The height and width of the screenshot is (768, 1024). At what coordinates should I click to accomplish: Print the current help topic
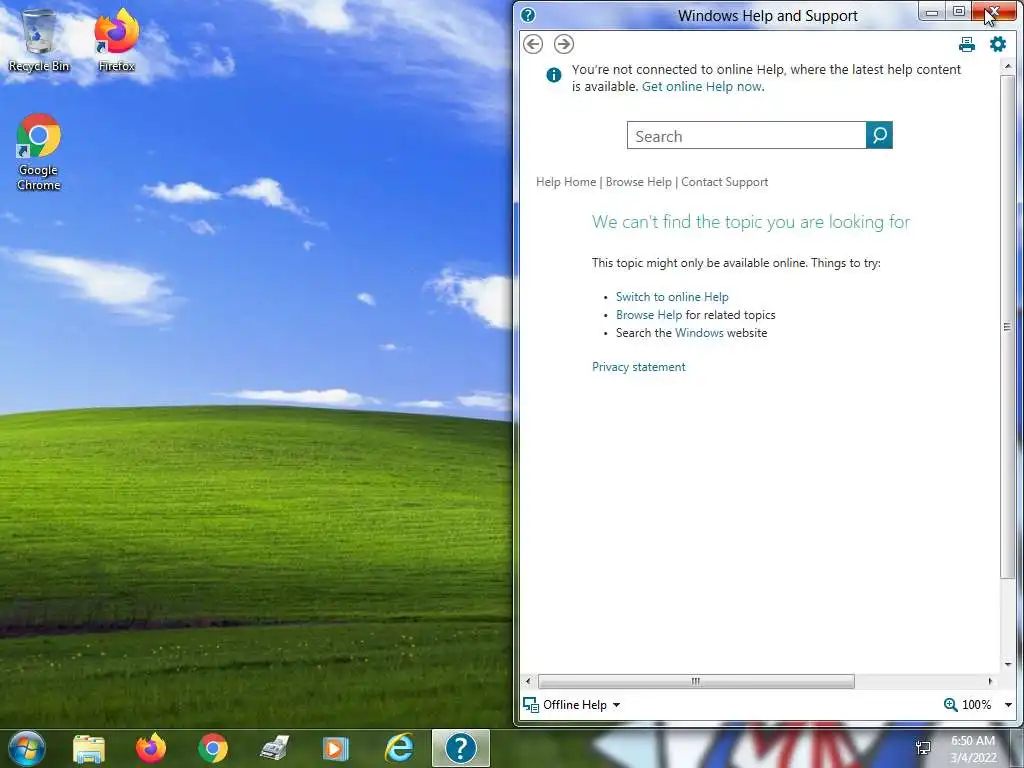[x=967, y=44]
